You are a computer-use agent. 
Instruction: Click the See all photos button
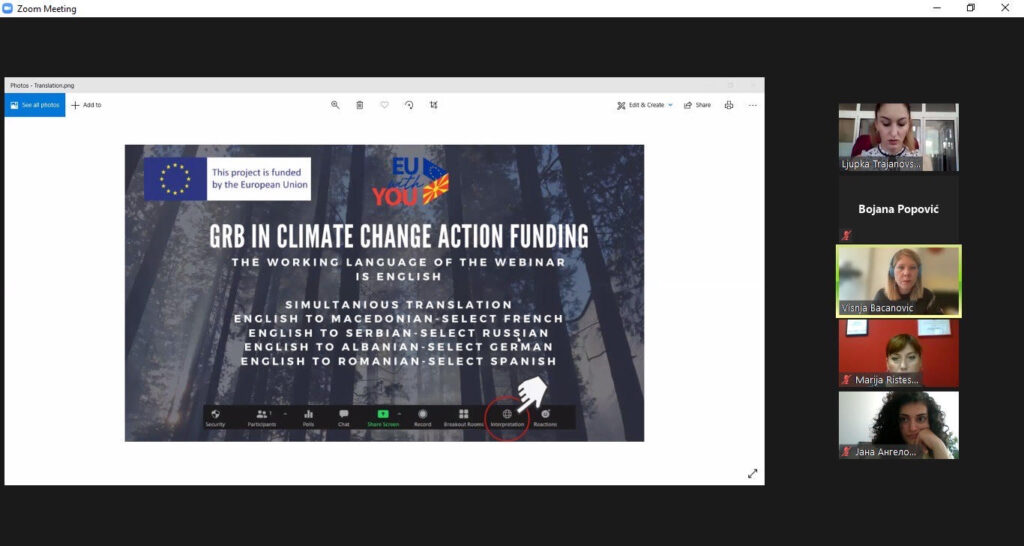coord(35,105)
